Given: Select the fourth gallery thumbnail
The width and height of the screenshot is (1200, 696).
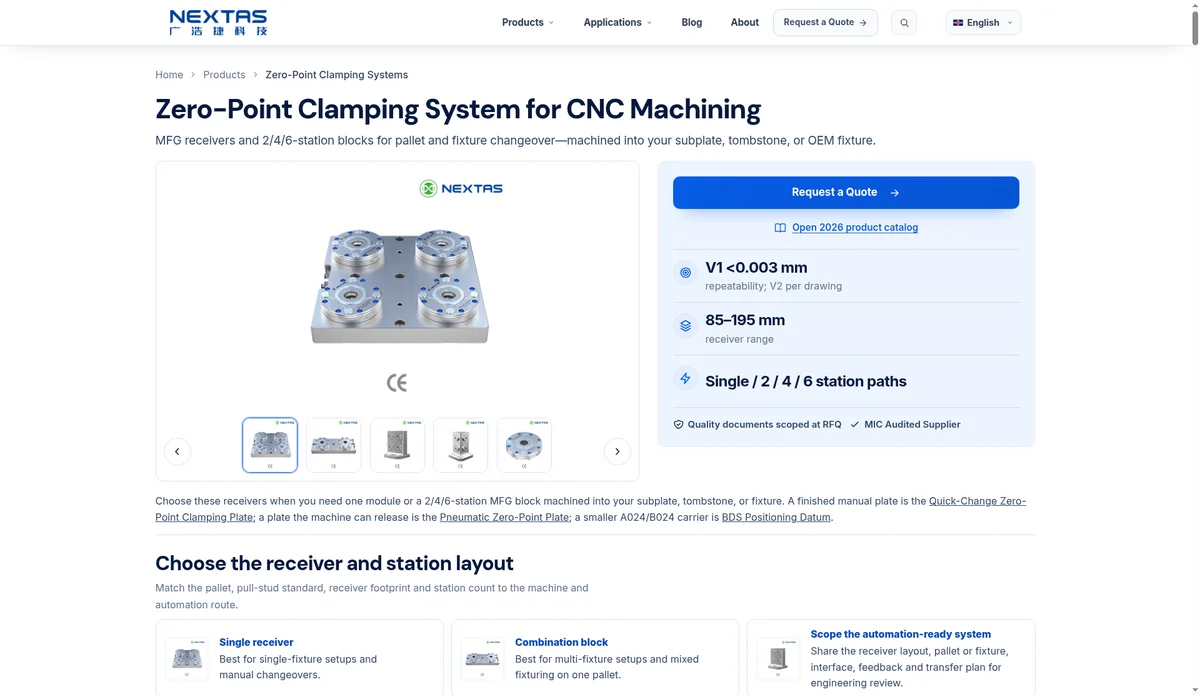Looking at the screenshot, I should (461, 445).
